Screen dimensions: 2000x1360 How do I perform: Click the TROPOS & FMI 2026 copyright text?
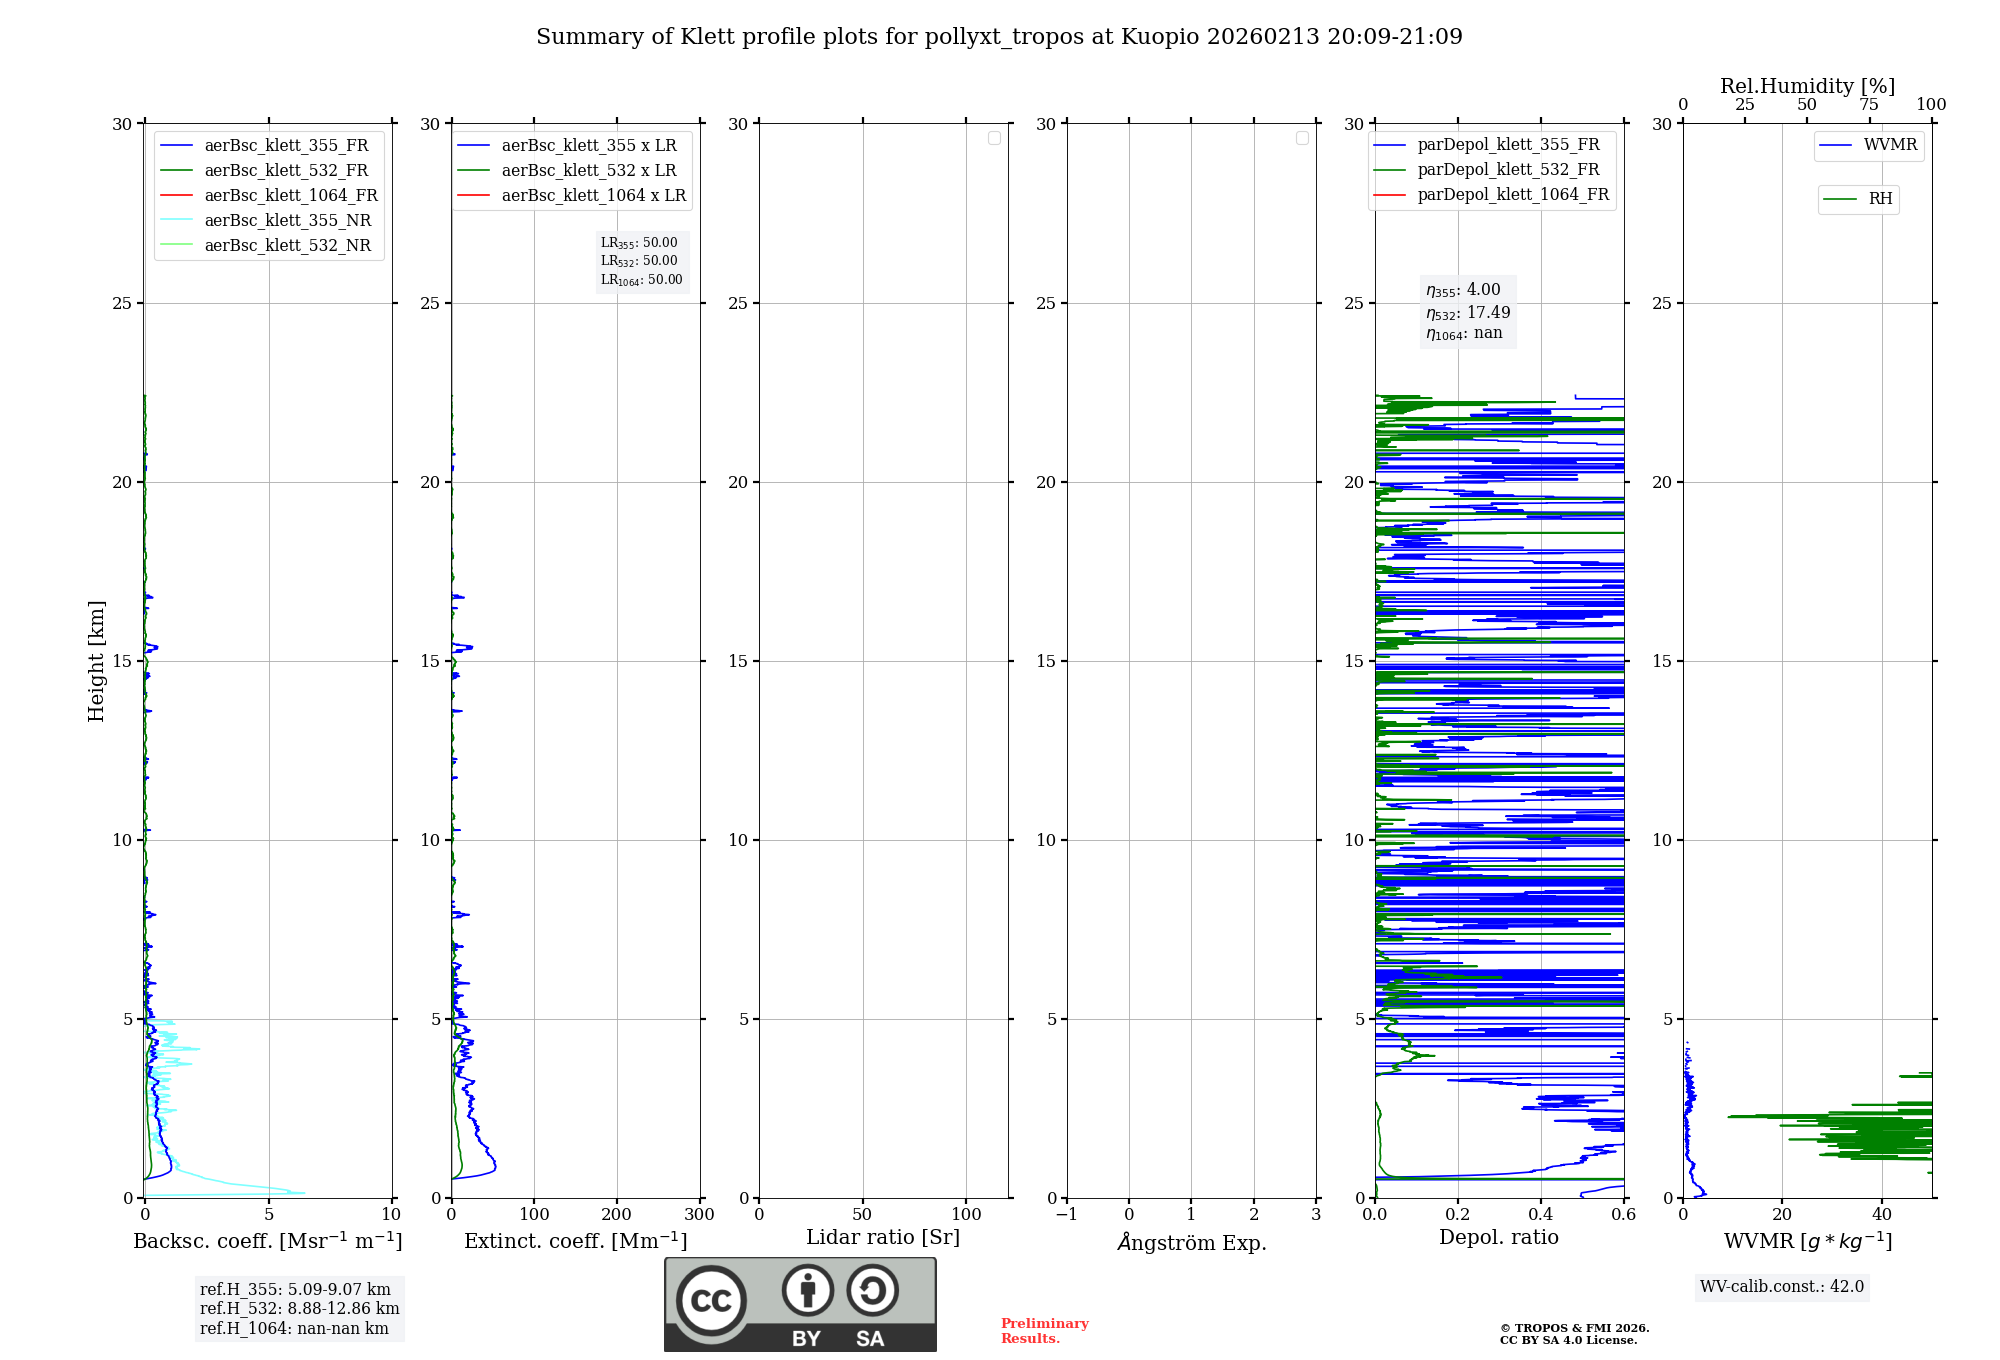point(1574,1328)
